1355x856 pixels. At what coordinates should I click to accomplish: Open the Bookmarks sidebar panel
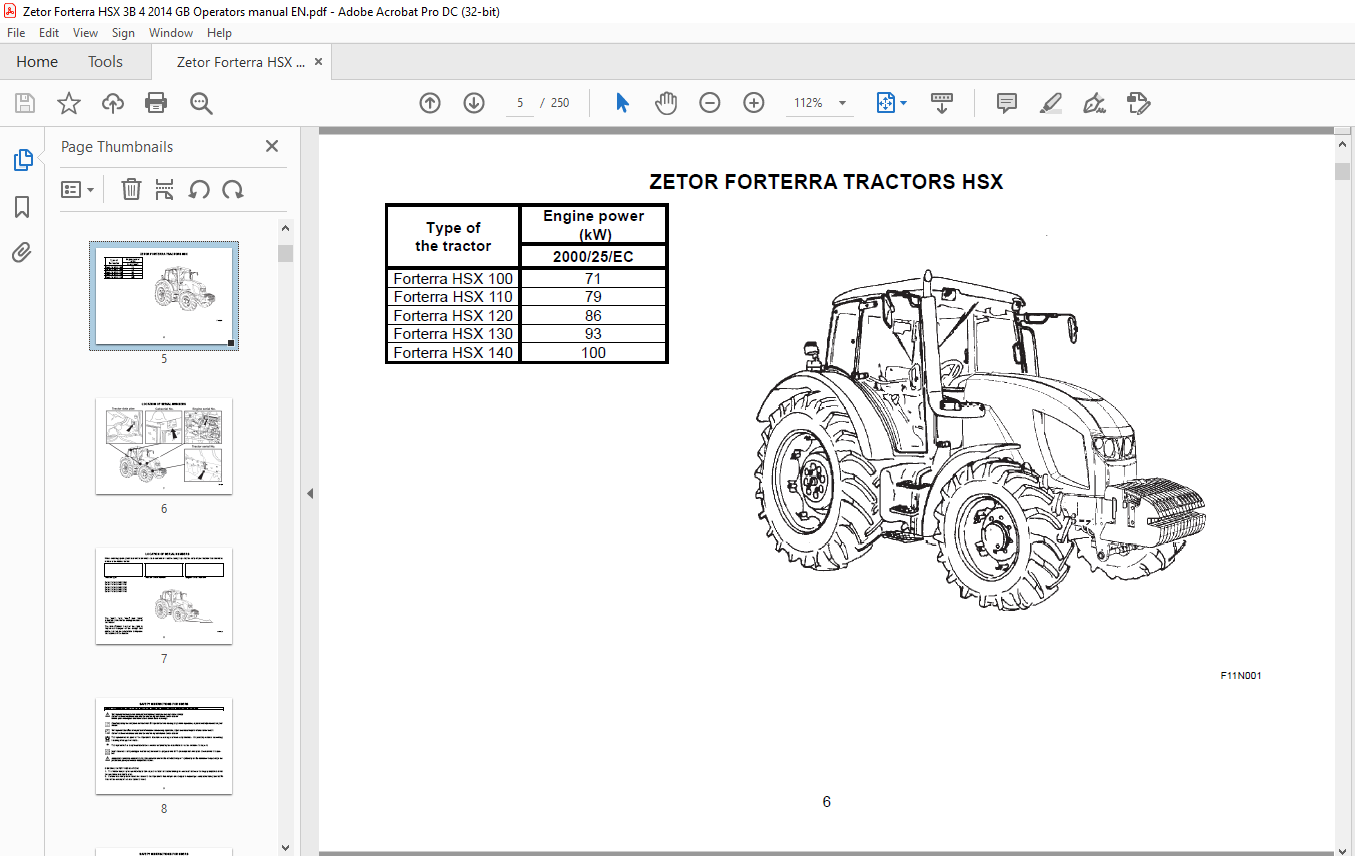[22, 207]
